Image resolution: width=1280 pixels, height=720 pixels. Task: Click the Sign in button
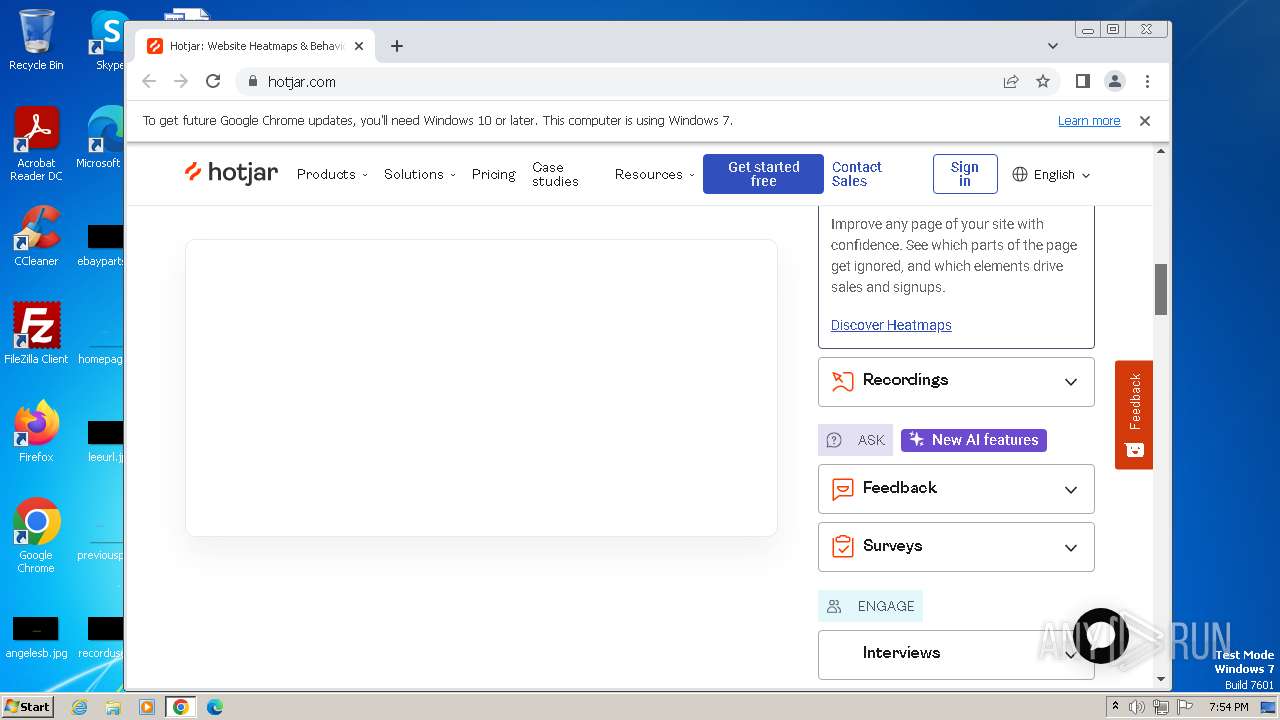965,174
